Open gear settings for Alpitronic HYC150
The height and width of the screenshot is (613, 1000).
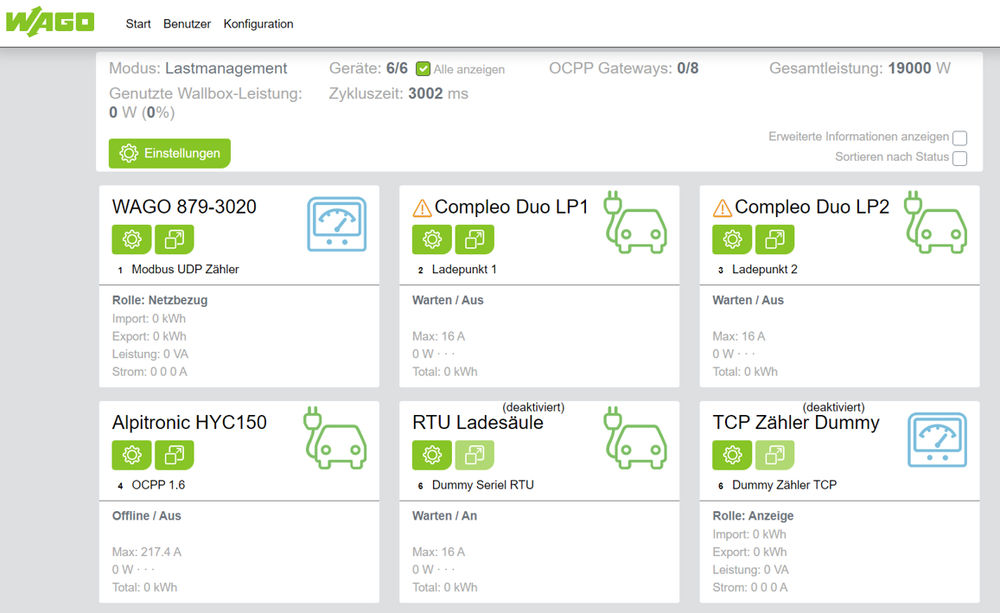click(131, 455)
